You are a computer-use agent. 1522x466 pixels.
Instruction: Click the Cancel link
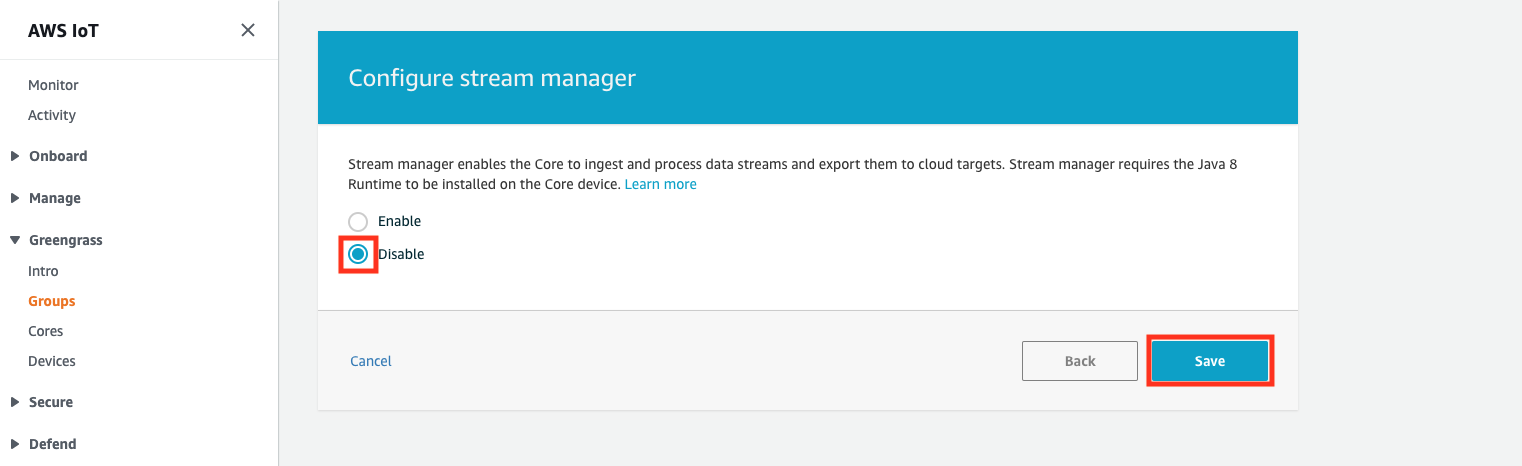pyautogui.click(x=371, y=361)
